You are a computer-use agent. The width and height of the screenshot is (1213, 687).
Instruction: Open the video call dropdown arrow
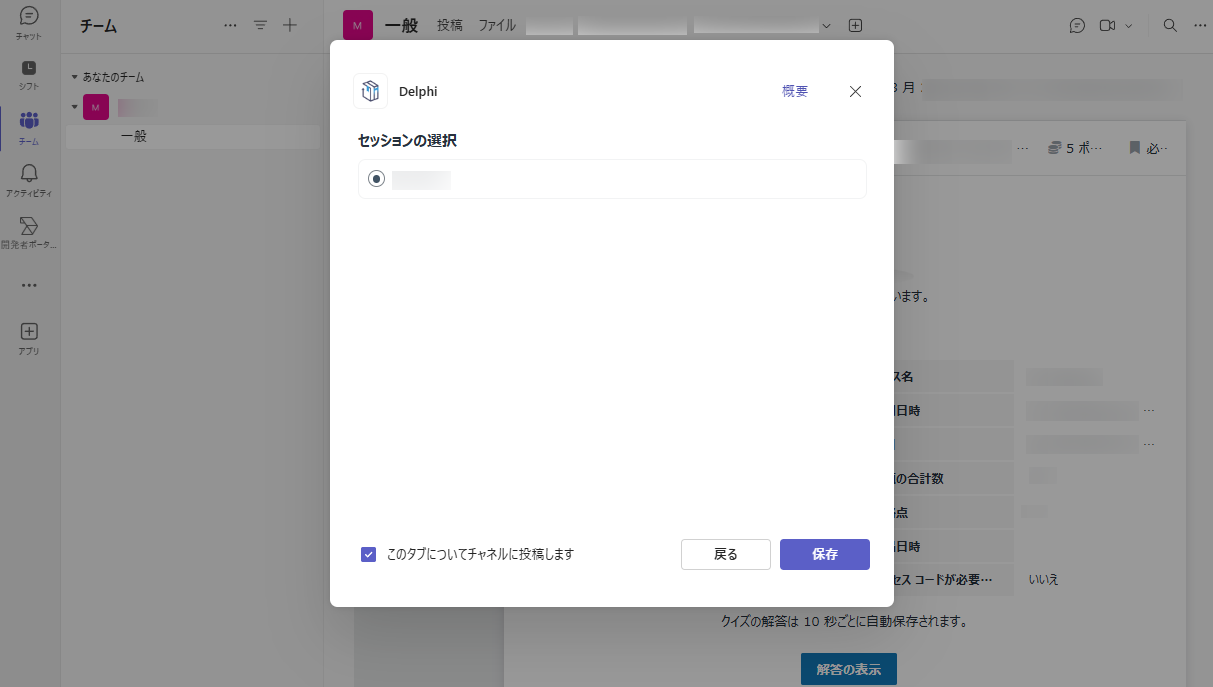(x=1129, y=26)
